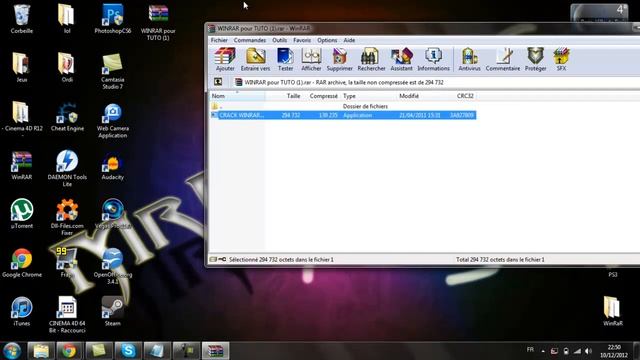
Task: Select the Audacity desktop shortcut
Action: (x=113, y=167)
